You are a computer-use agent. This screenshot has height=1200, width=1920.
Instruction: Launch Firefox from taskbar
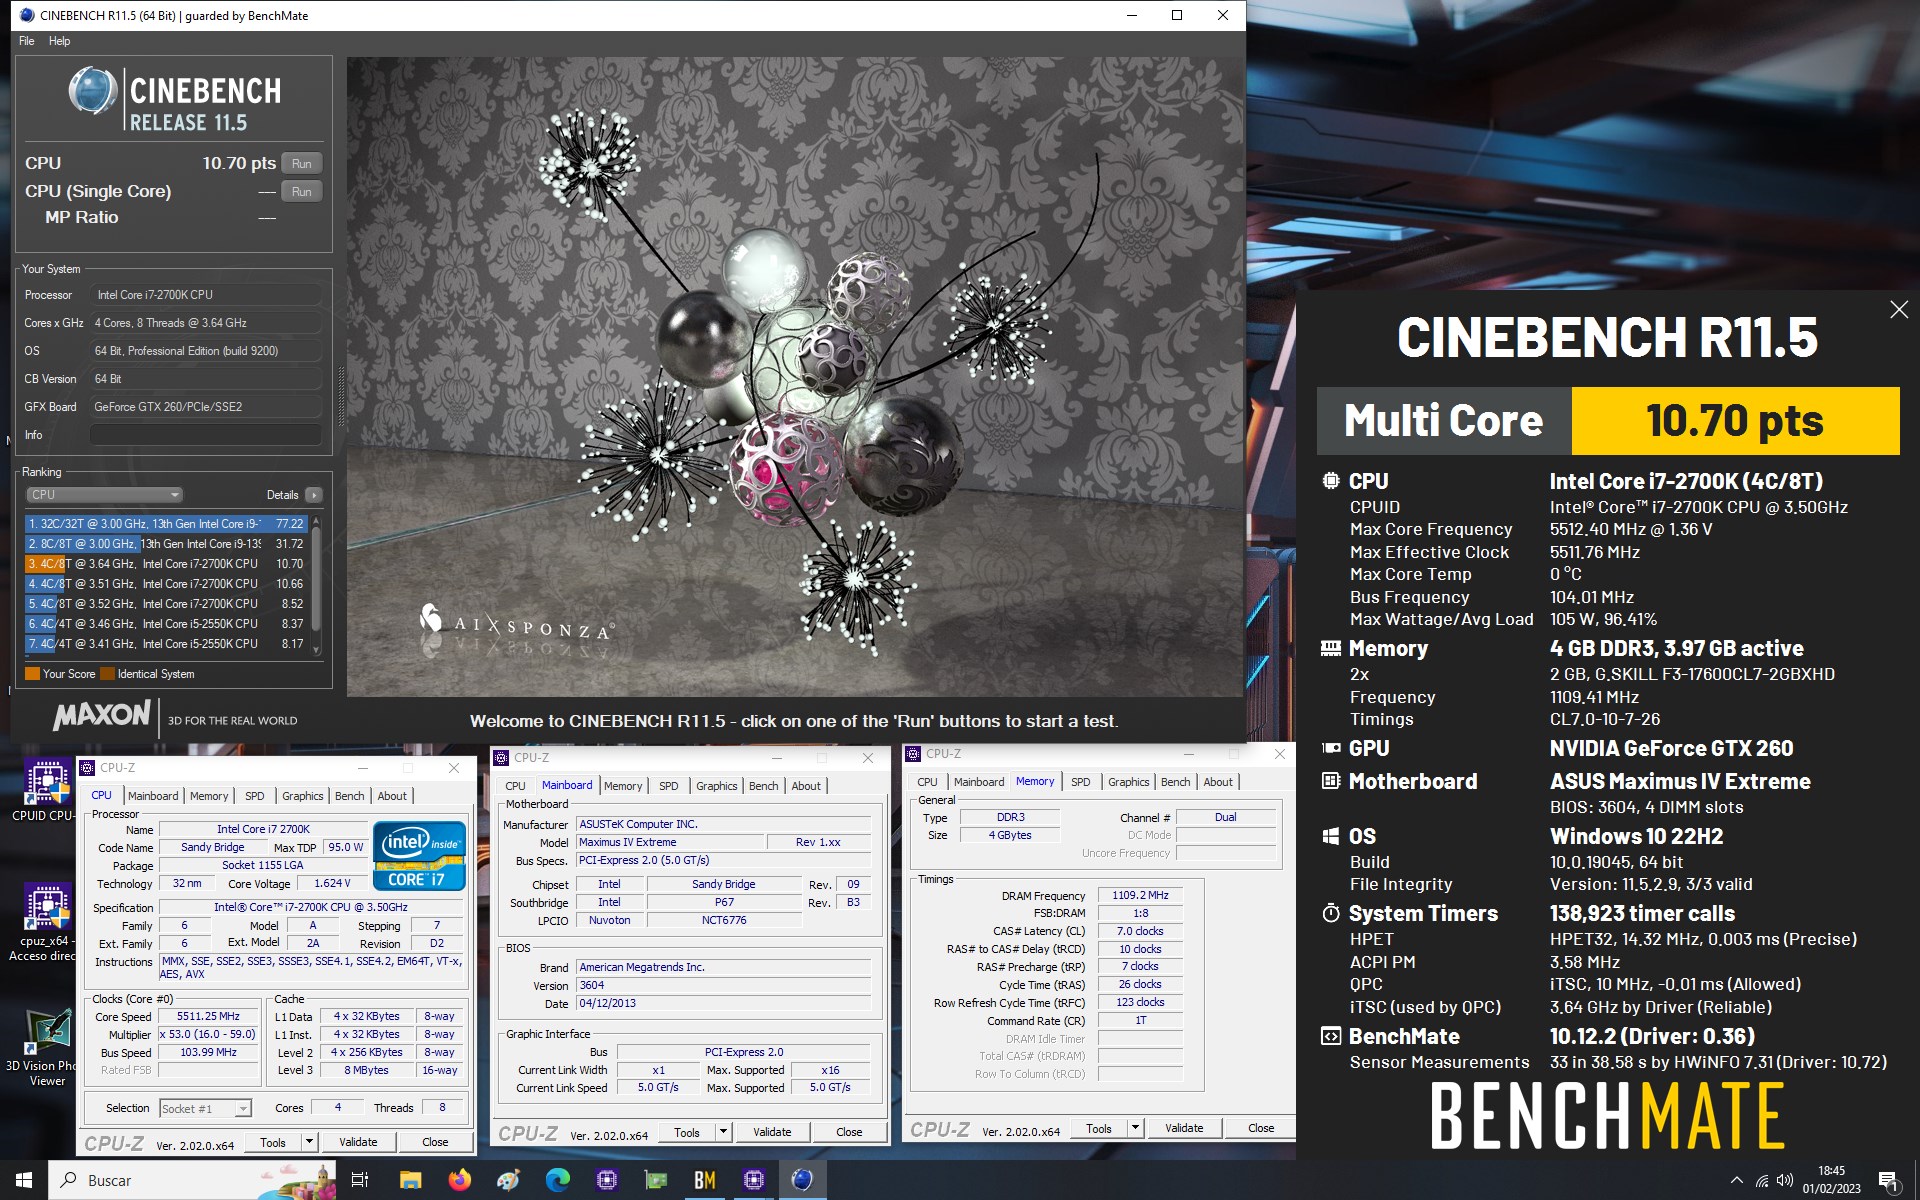[x=459, y=1180]
